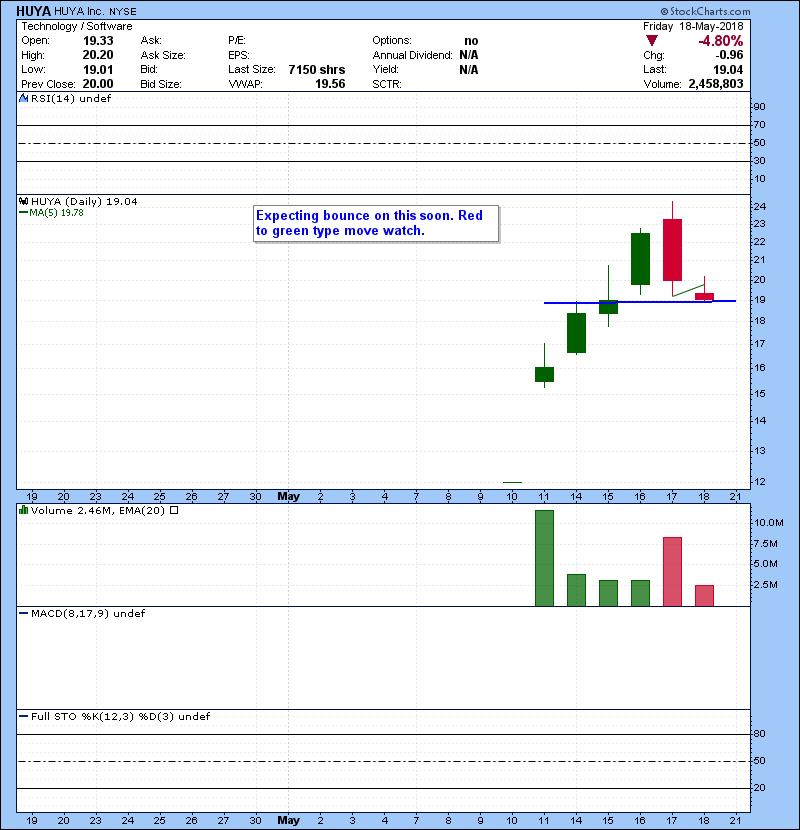The width and height of the screenshot is (800, 830).
Task: Click the red down-triangle change indicator
Action: tap(651, 41)
